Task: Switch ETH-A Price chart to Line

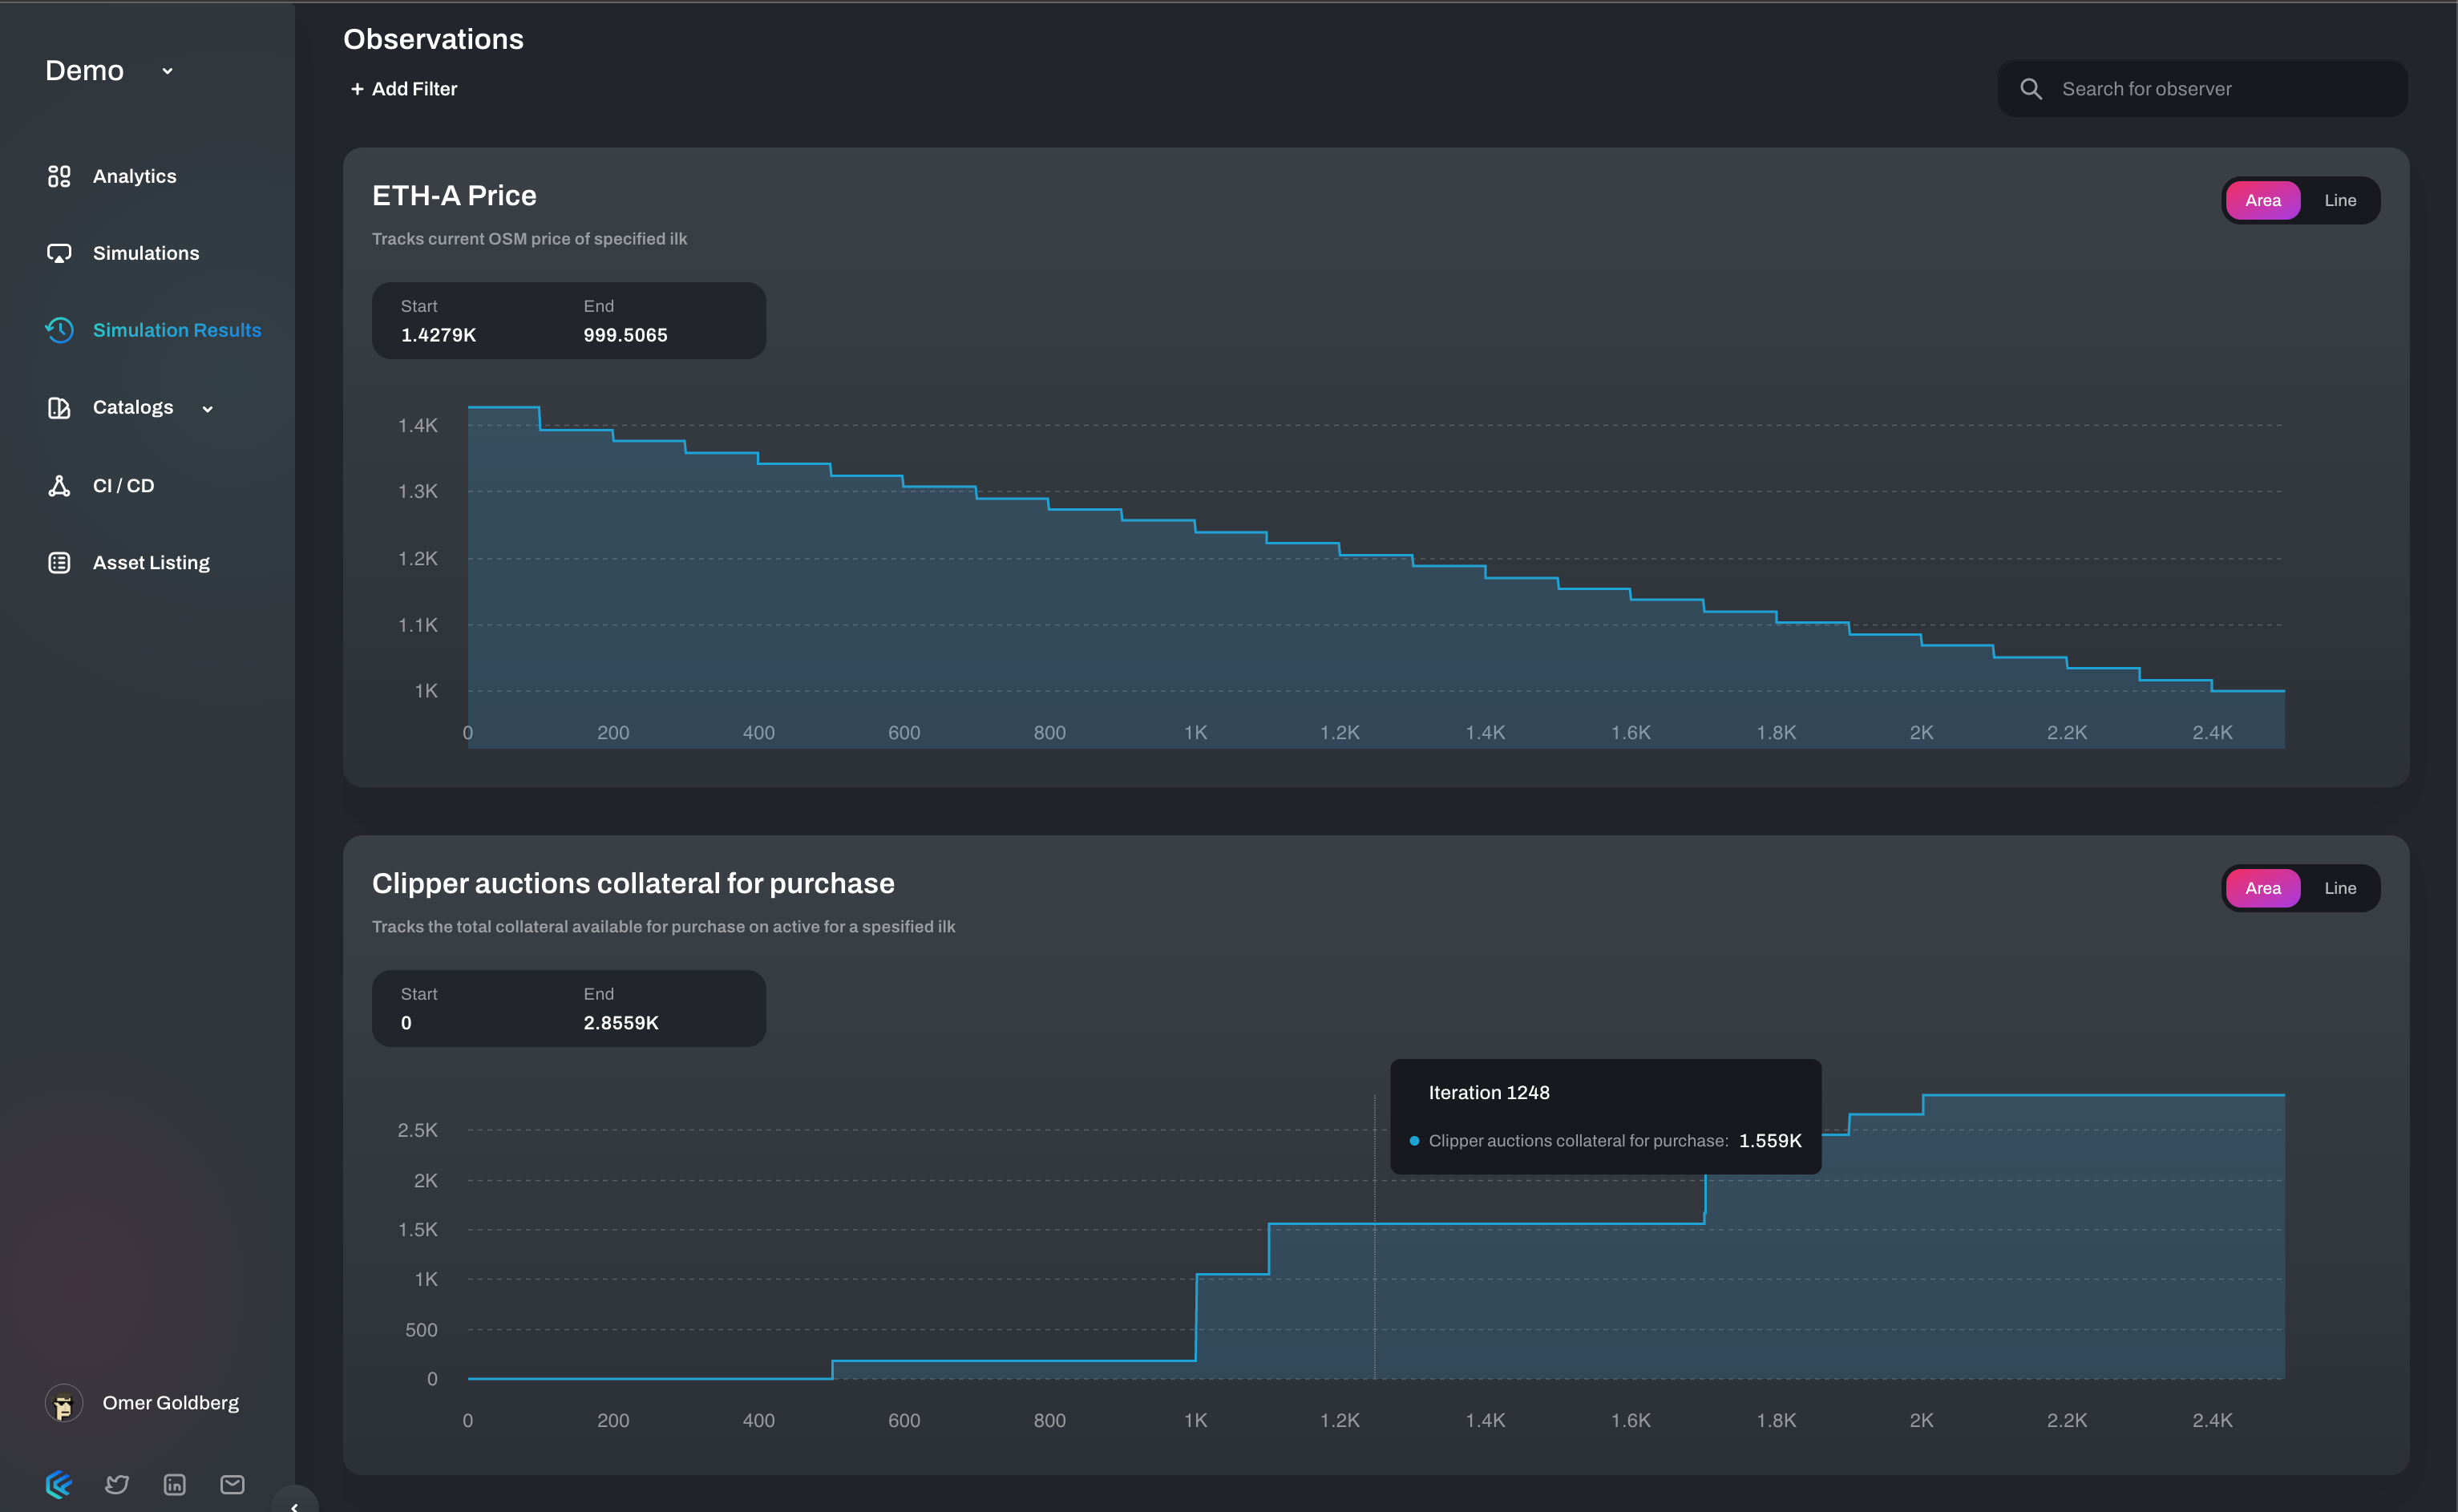Action: 2339,200
